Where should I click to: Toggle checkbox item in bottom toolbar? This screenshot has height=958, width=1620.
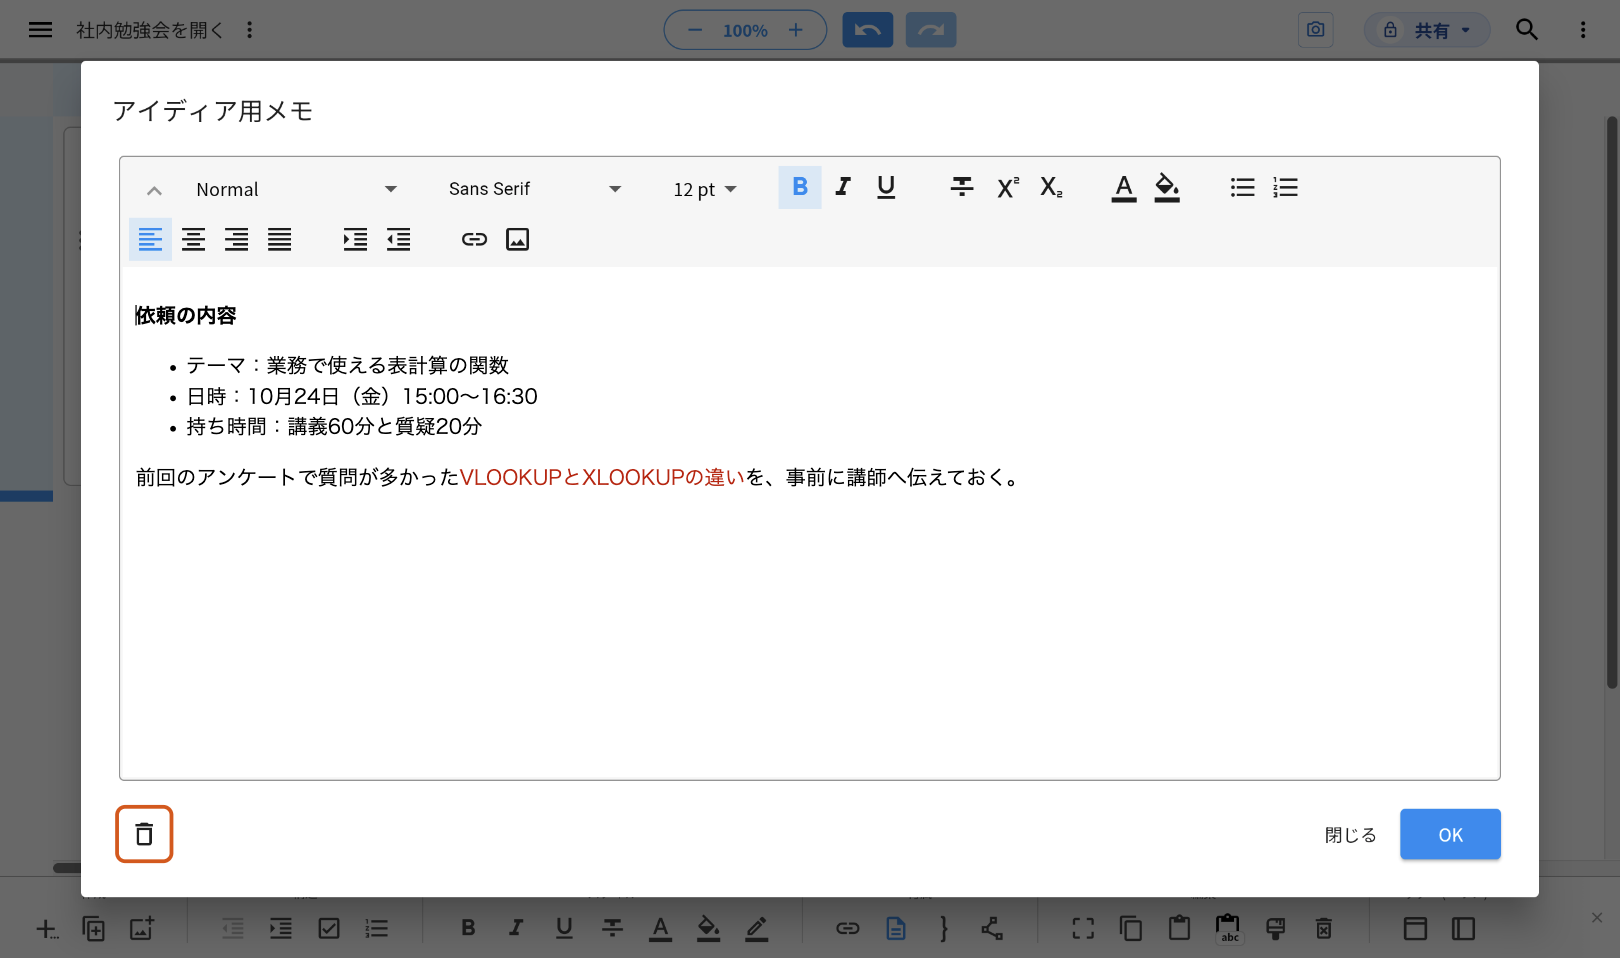point(329,929)
